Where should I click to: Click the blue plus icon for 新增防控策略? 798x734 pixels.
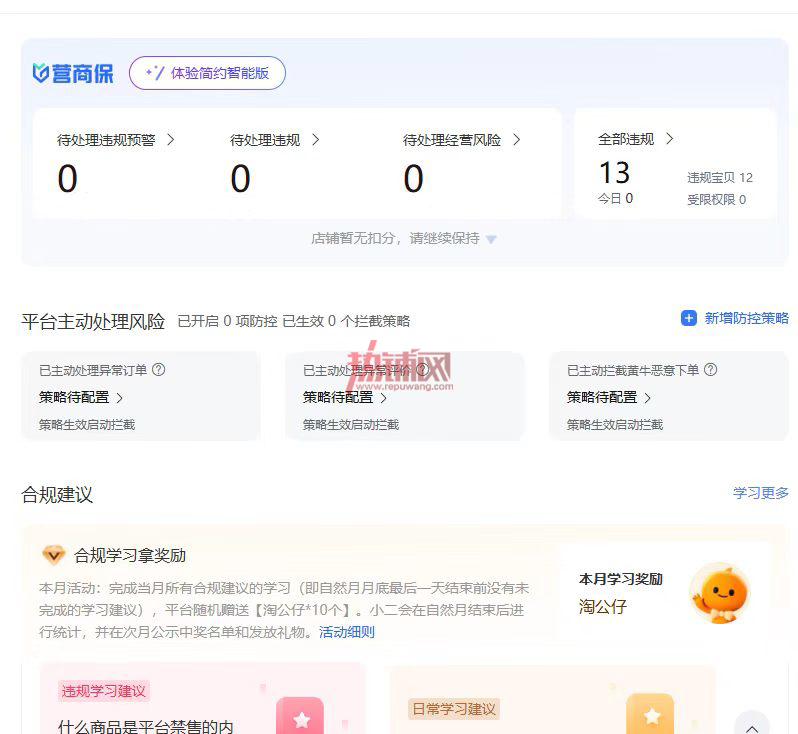(x=689, y=318)
